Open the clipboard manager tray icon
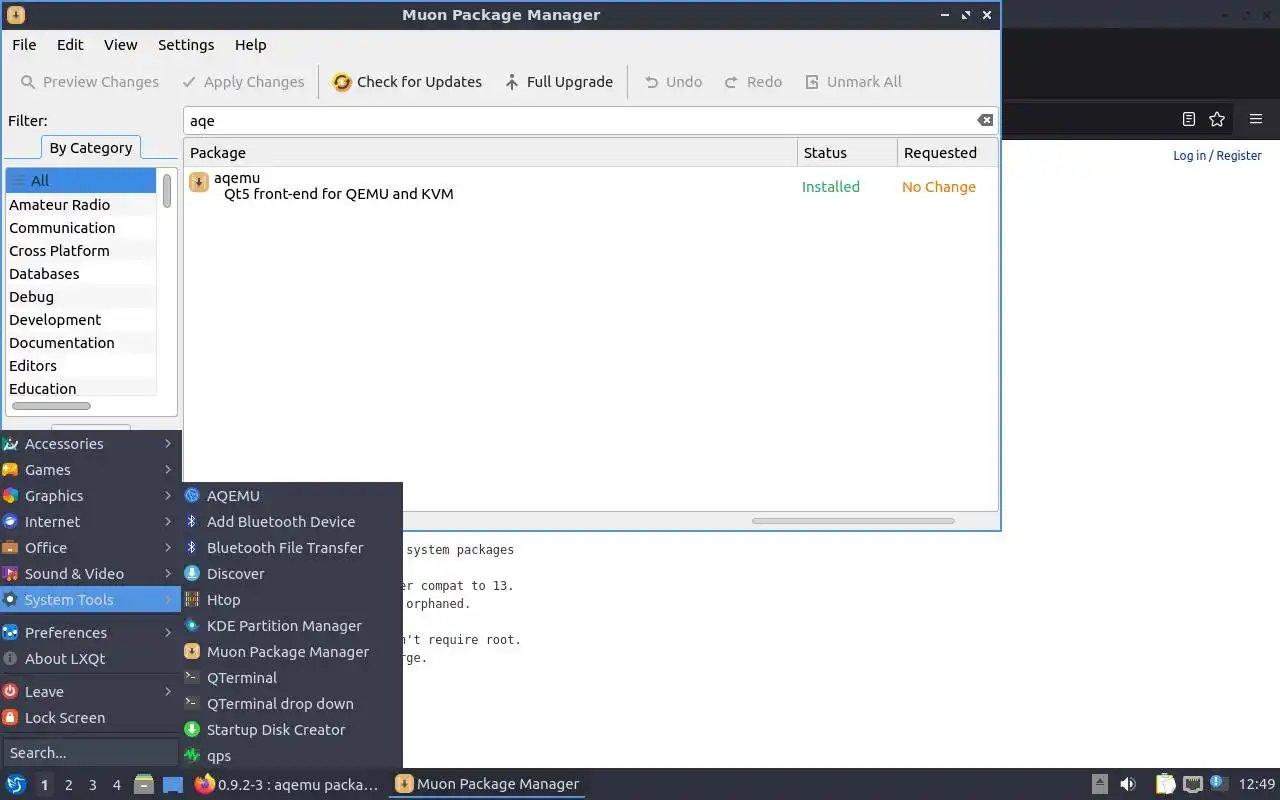The height and width of the screenshot is (800, 1280). [x=1165, y=785]
